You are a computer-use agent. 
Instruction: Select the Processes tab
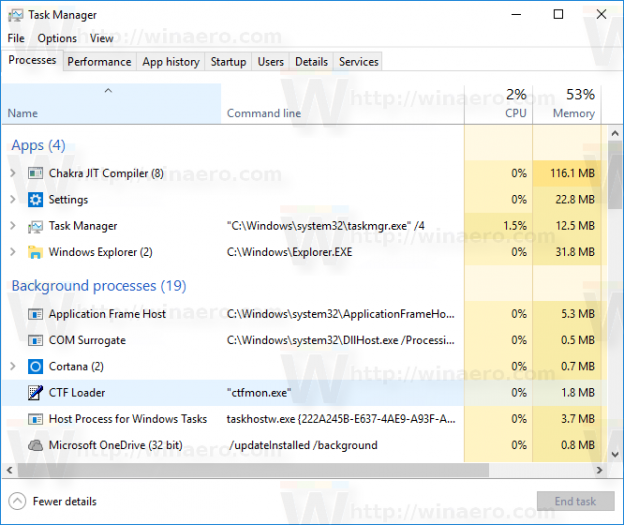(32, 60)
